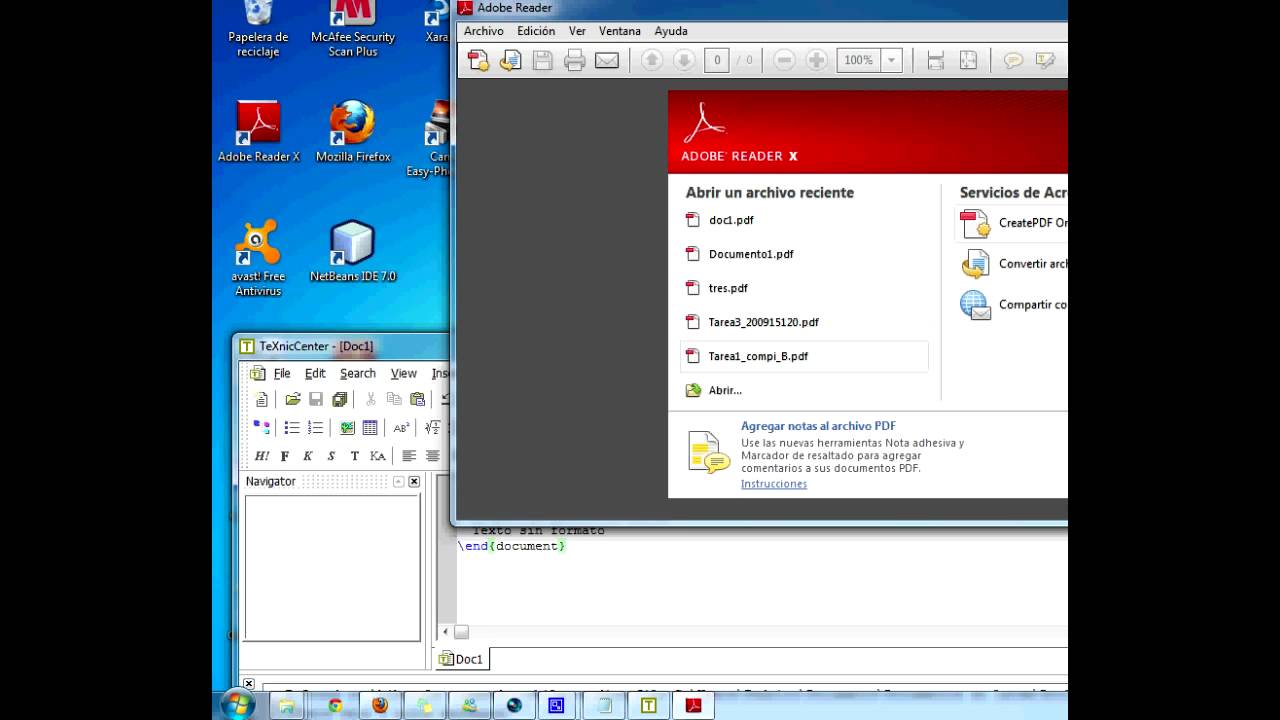
Task: Insert table icon in TeXnicCenter toolbar
Action: pos(370,427)
